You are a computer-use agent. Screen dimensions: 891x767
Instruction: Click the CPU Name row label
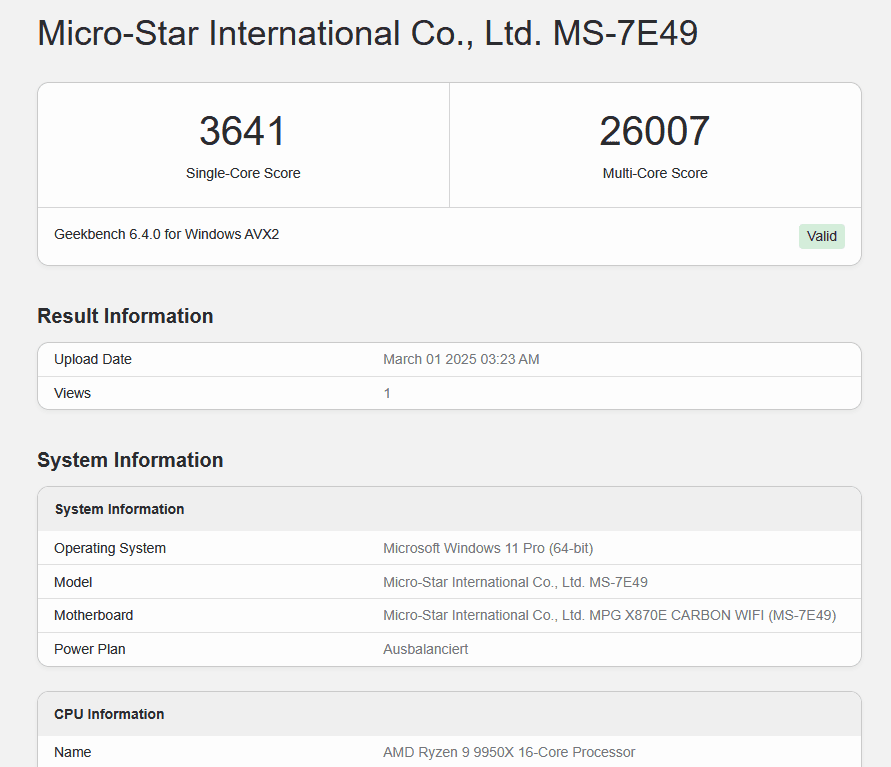pyautogui.click(x=72, y=752)
